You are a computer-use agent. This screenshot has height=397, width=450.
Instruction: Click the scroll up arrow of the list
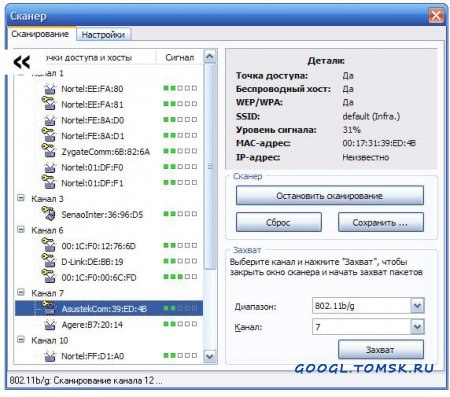click(210, 56)
